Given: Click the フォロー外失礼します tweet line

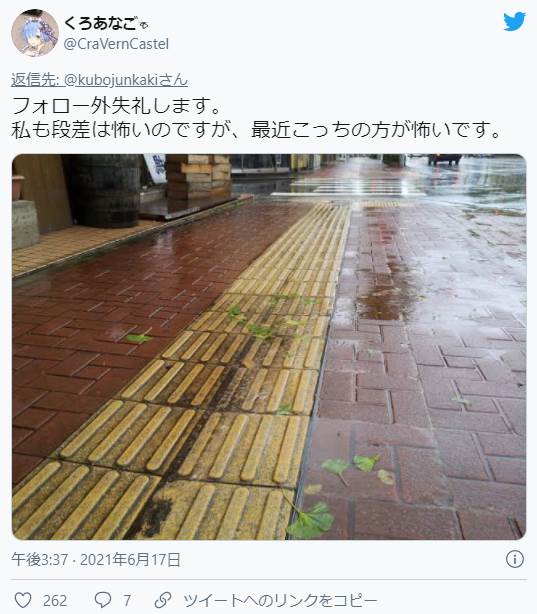Looking at the screenshot, I should (117, 105).
